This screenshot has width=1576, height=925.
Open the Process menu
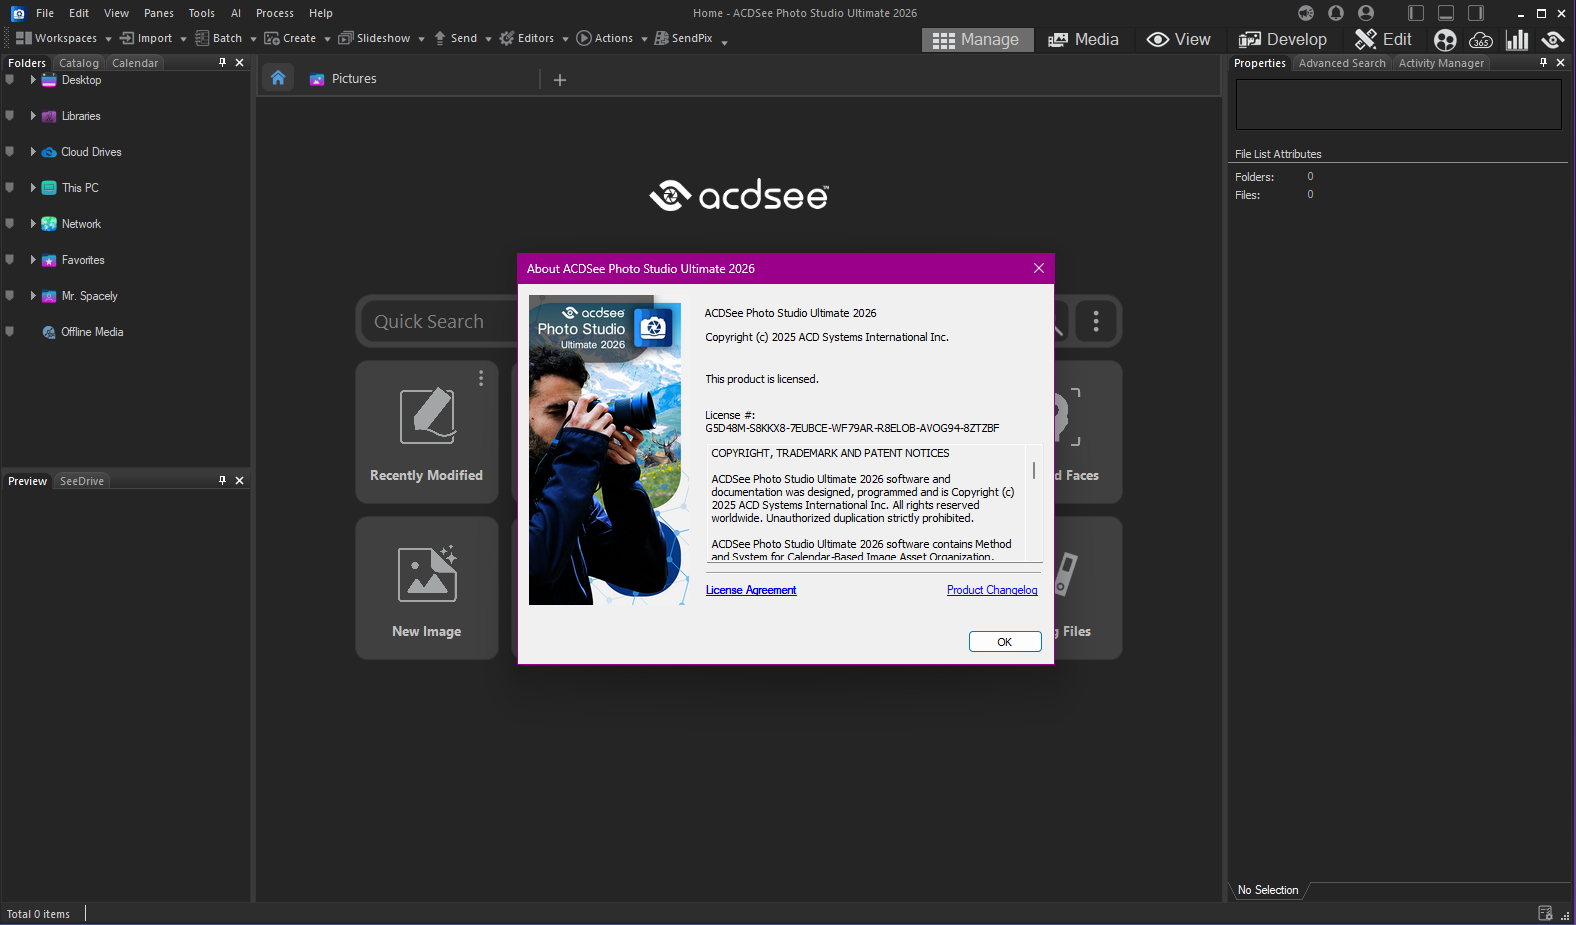point(275,13)
